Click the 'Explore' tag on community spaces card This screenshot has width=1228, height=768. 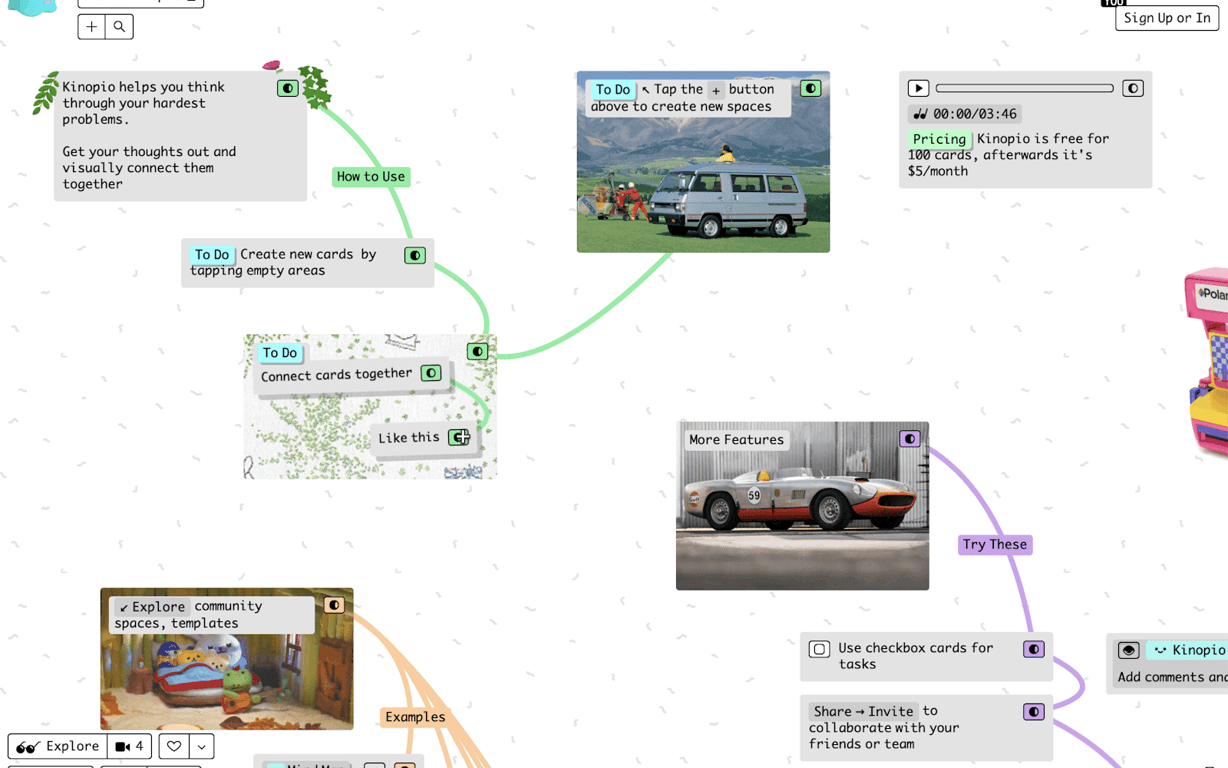pos(152,607)
